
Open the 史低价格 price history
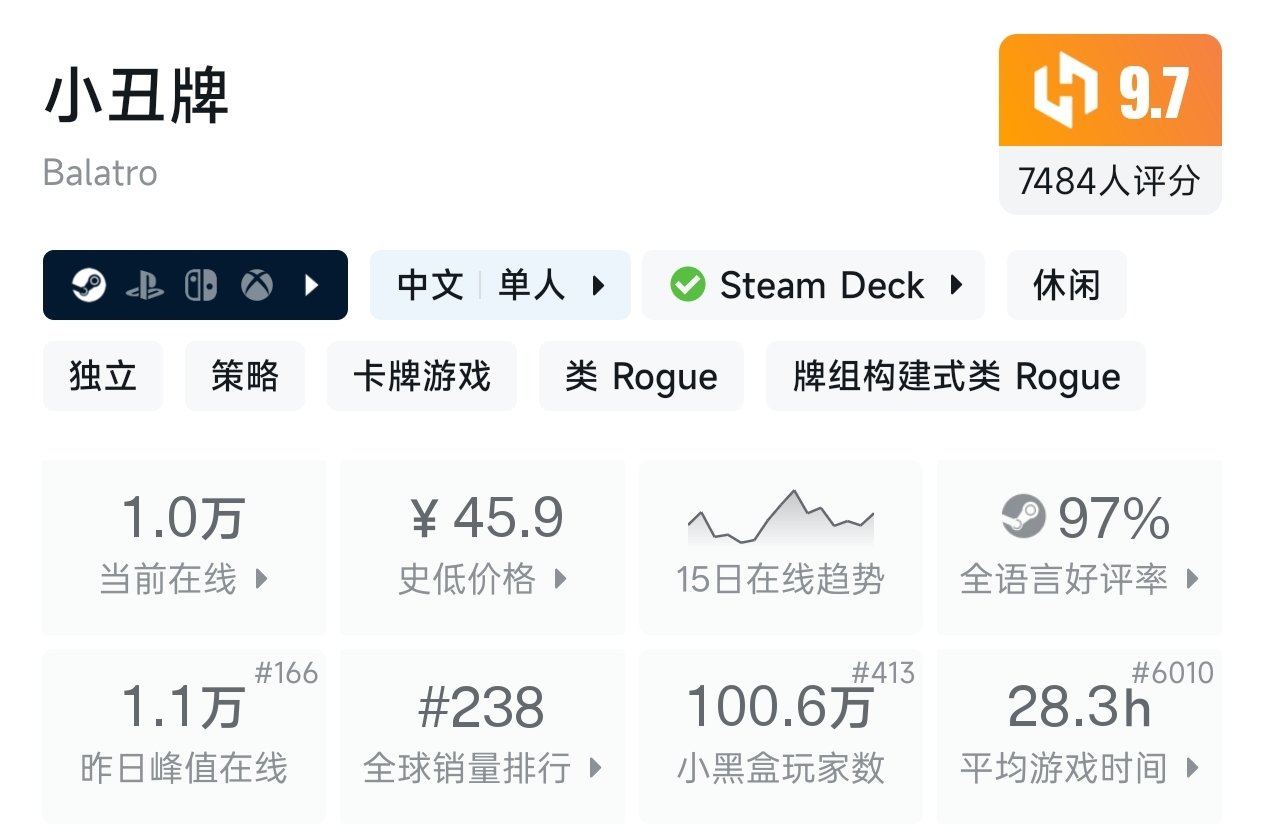[483, 546]
